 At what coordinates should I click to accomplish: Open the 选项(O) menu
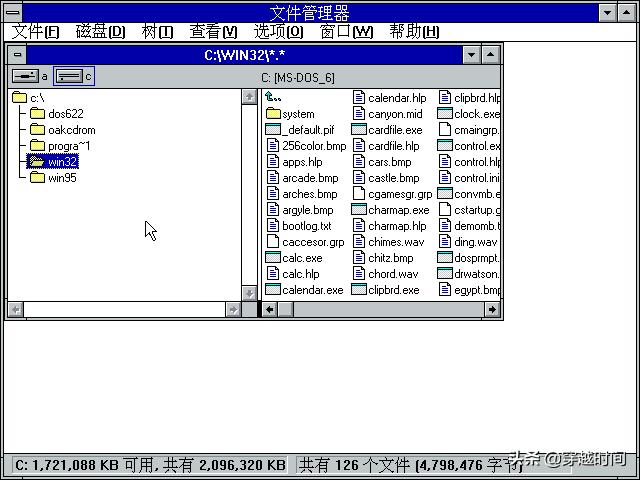pos(278,32)
